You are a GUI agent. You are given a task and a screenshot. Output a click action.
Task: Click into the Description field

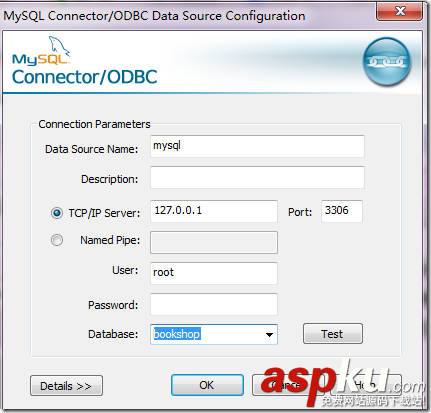tap(257, 177)
